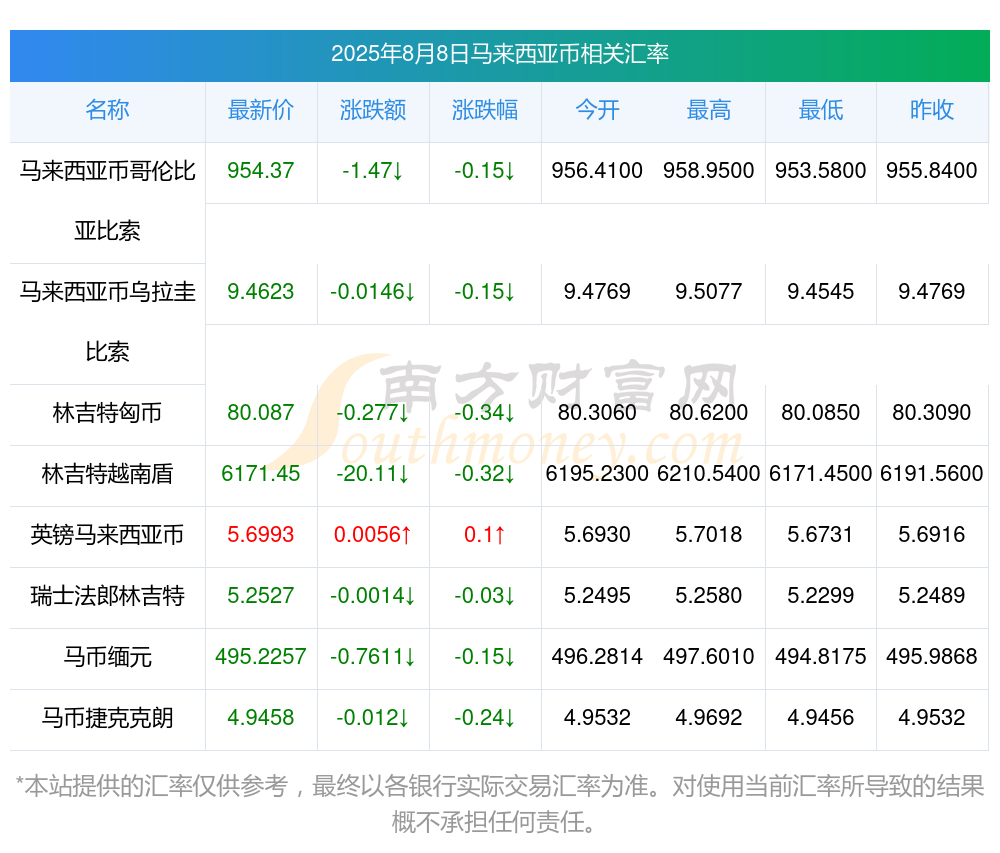Click the change value -20.11↓

[373, 474]
